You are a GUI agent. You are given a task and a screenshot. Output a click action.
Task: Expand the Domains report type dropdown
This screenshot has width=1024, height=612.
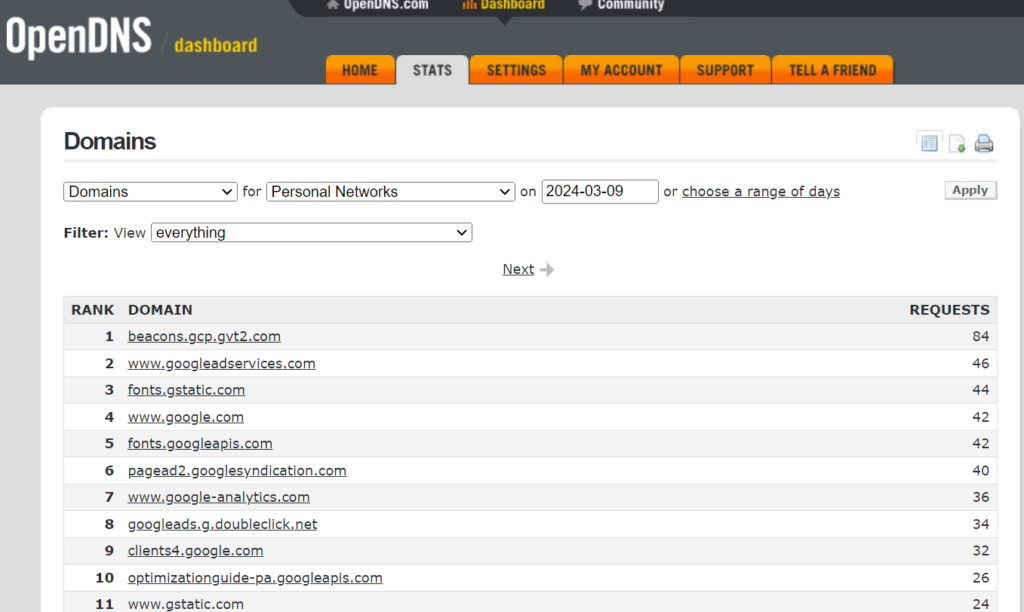pos(150,192)
